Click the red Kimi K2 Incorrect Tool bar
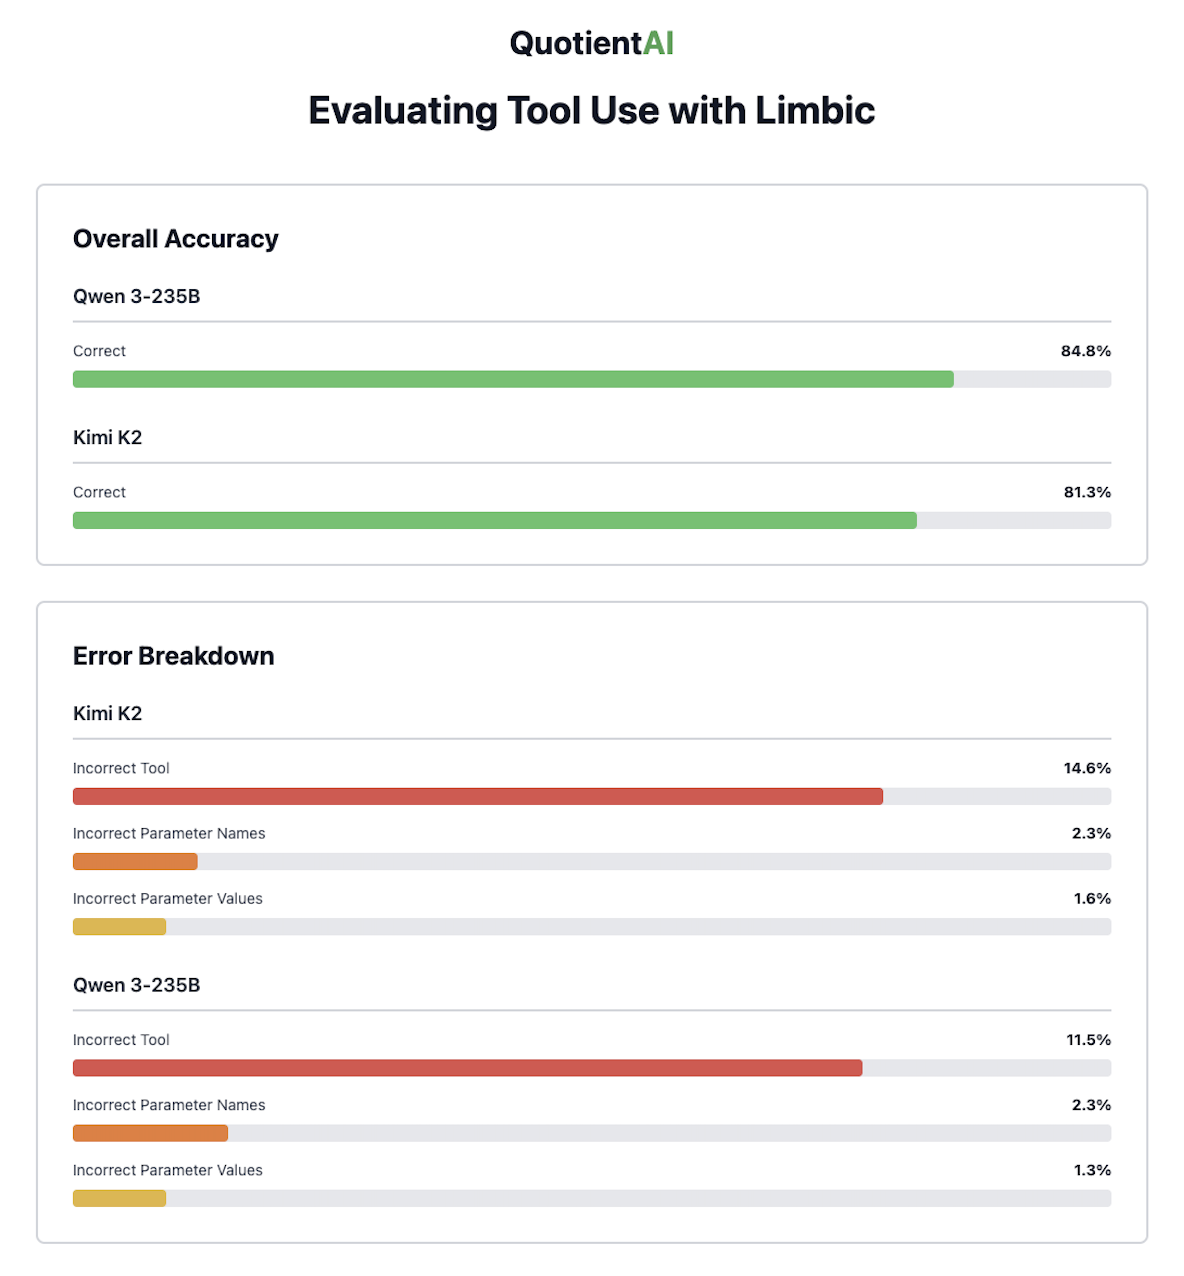This screenshot has width=1184, height=1276. tap(478, 796)
